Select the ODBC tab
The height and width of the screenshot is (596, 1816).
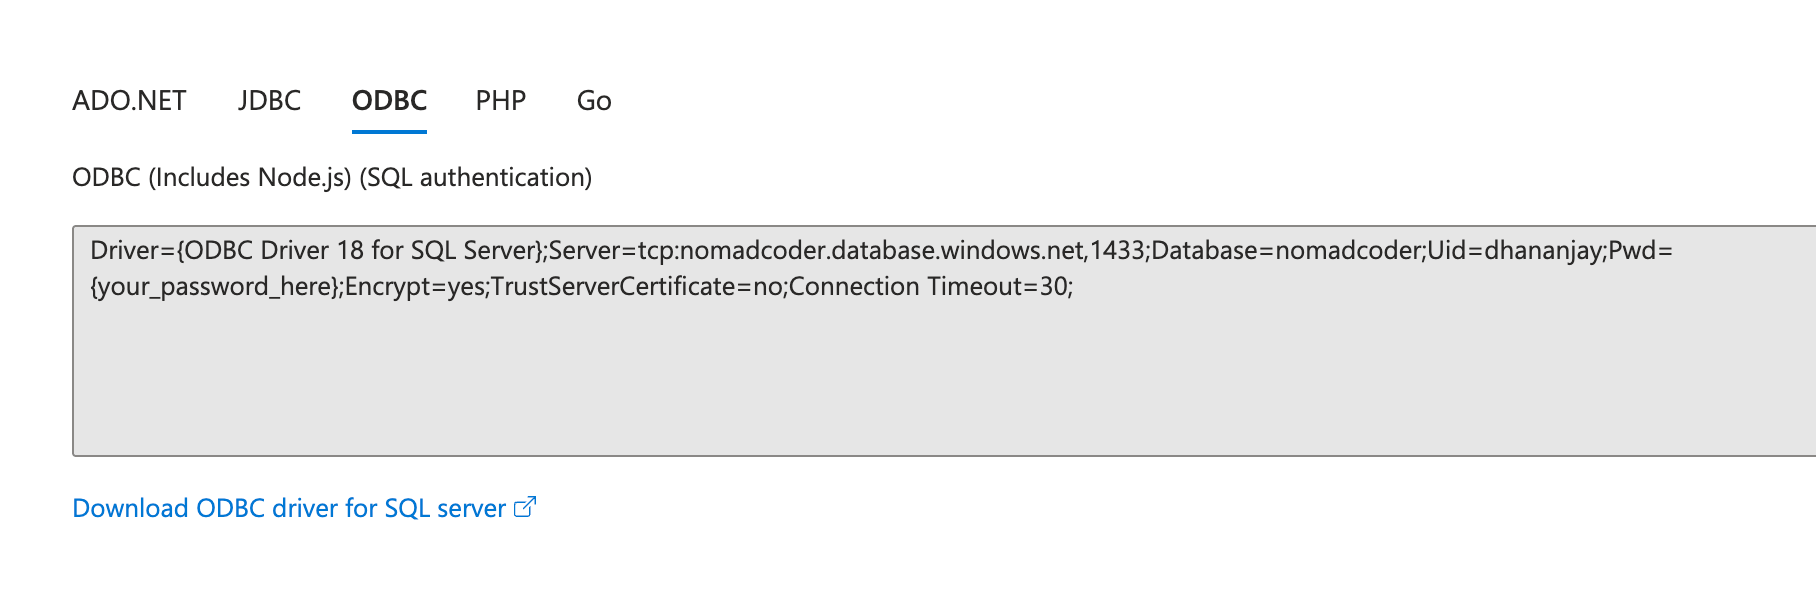[389, 101]
